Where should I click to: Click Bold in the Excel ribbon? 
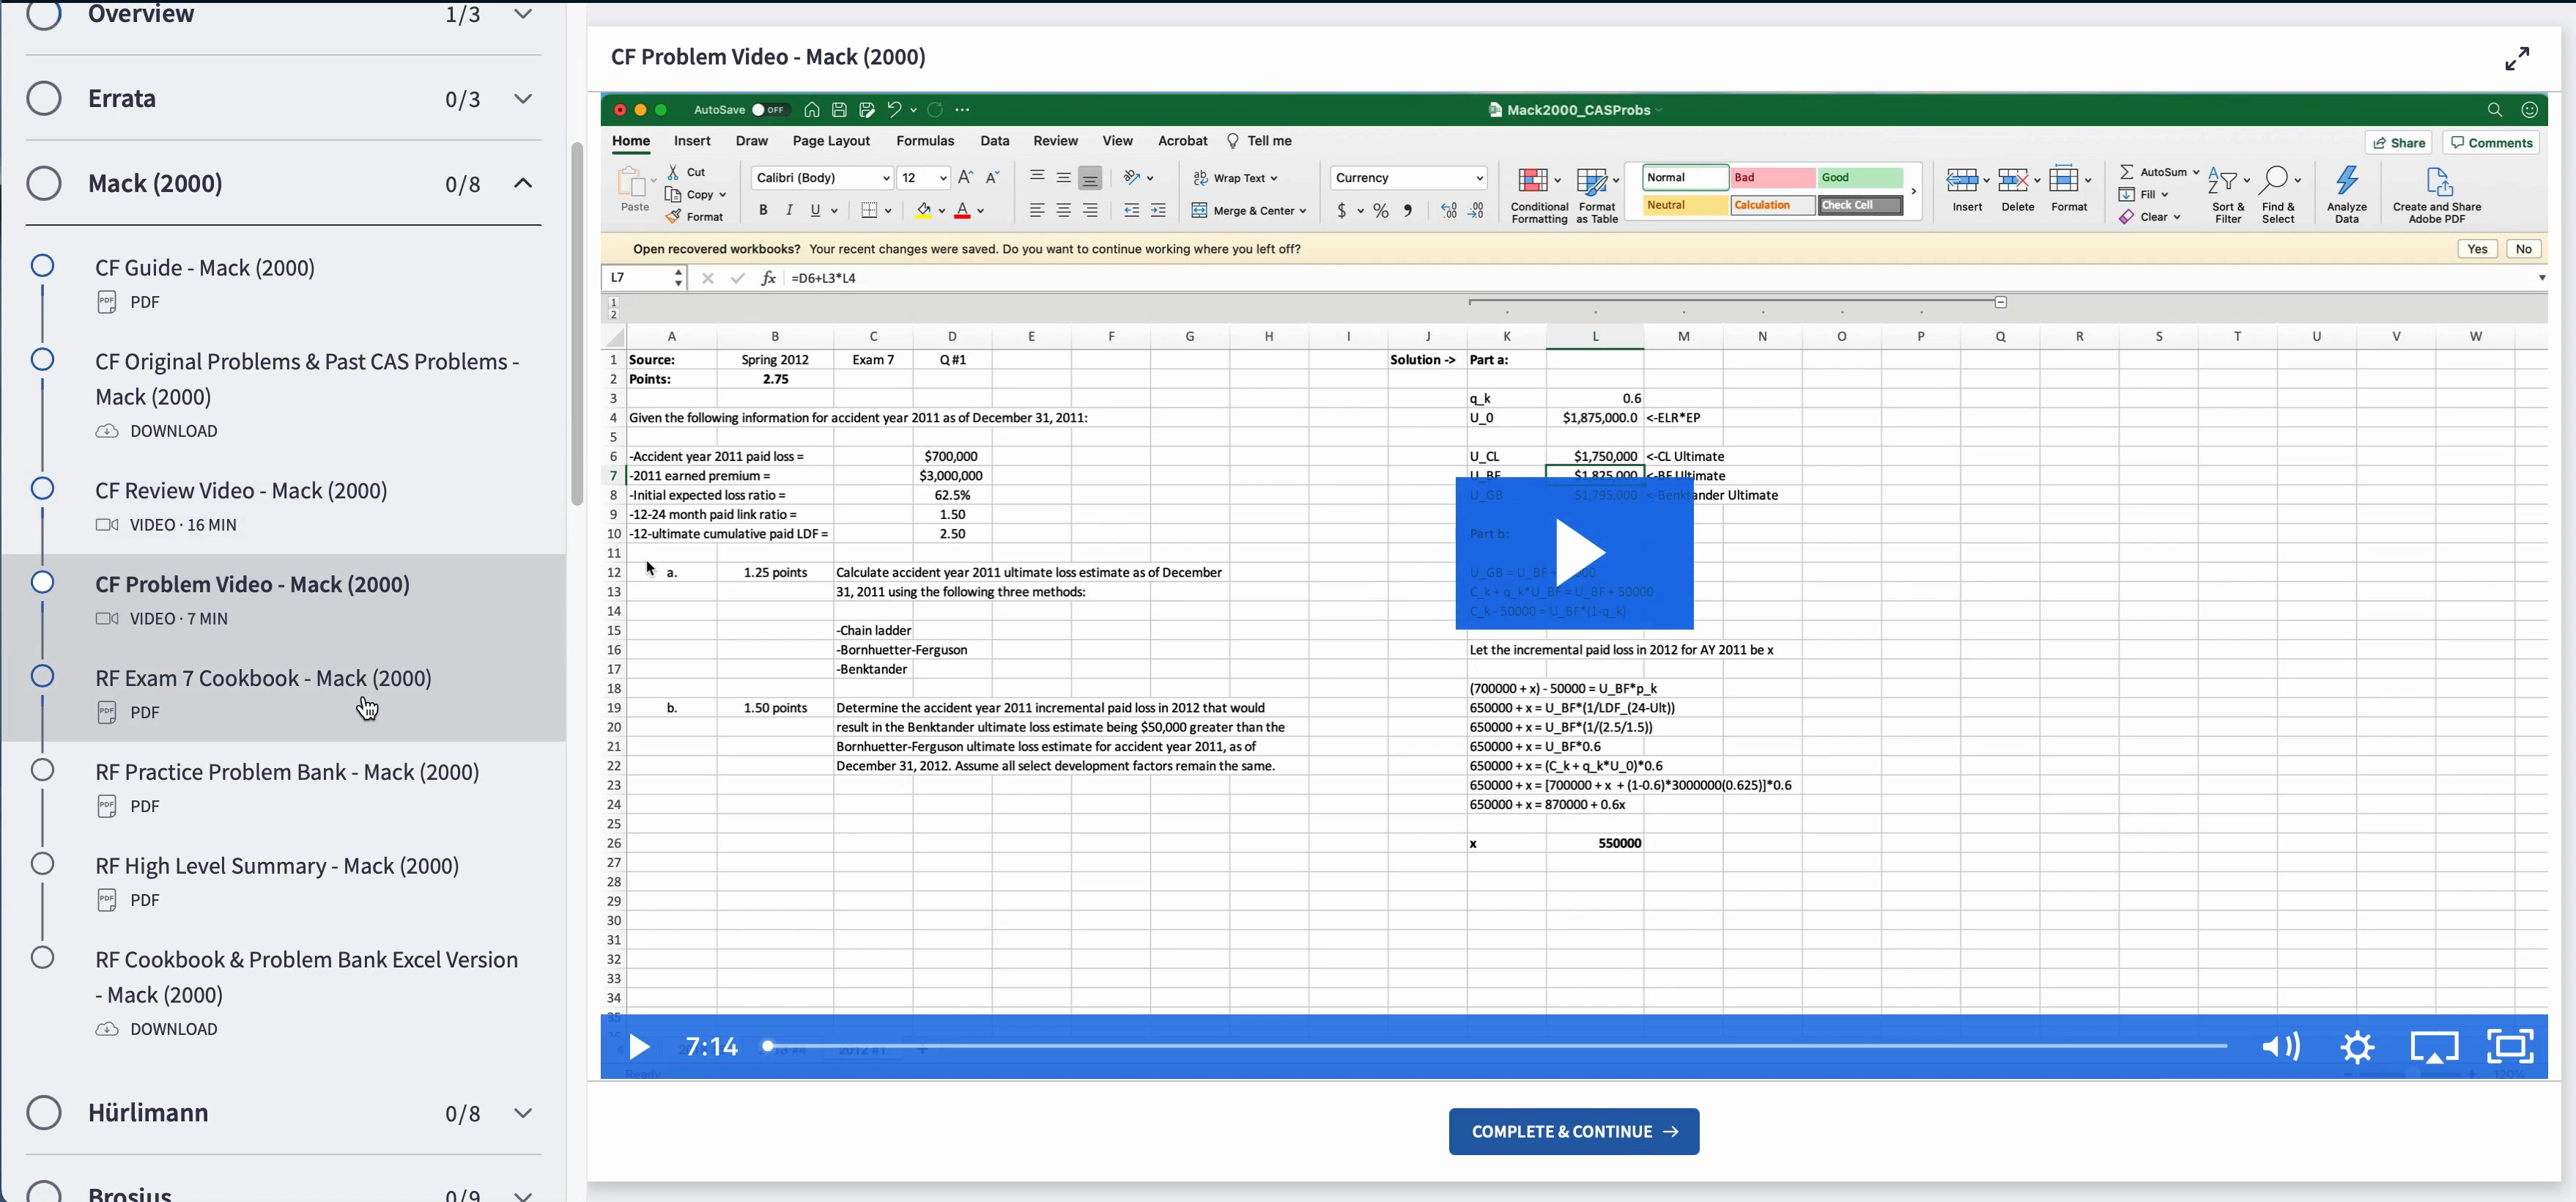[763, 210]
